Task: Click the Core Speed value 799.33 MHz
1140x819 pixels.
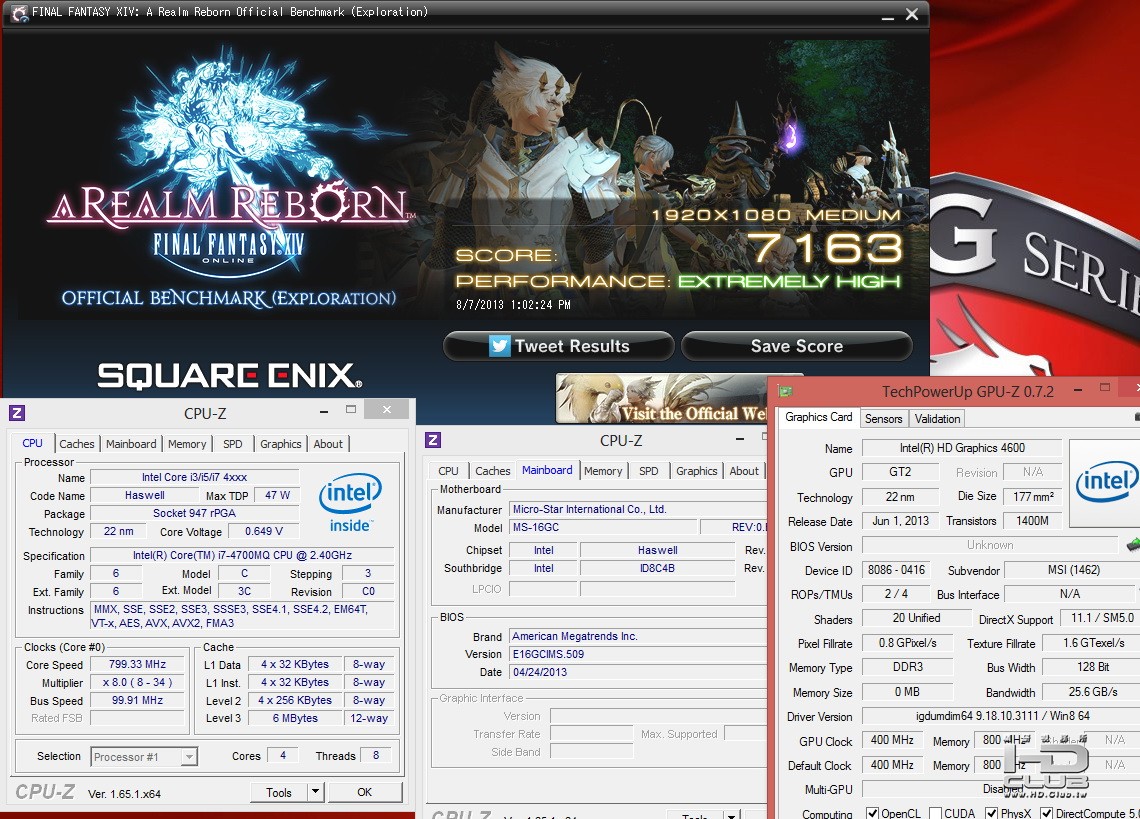Action: 137,664
